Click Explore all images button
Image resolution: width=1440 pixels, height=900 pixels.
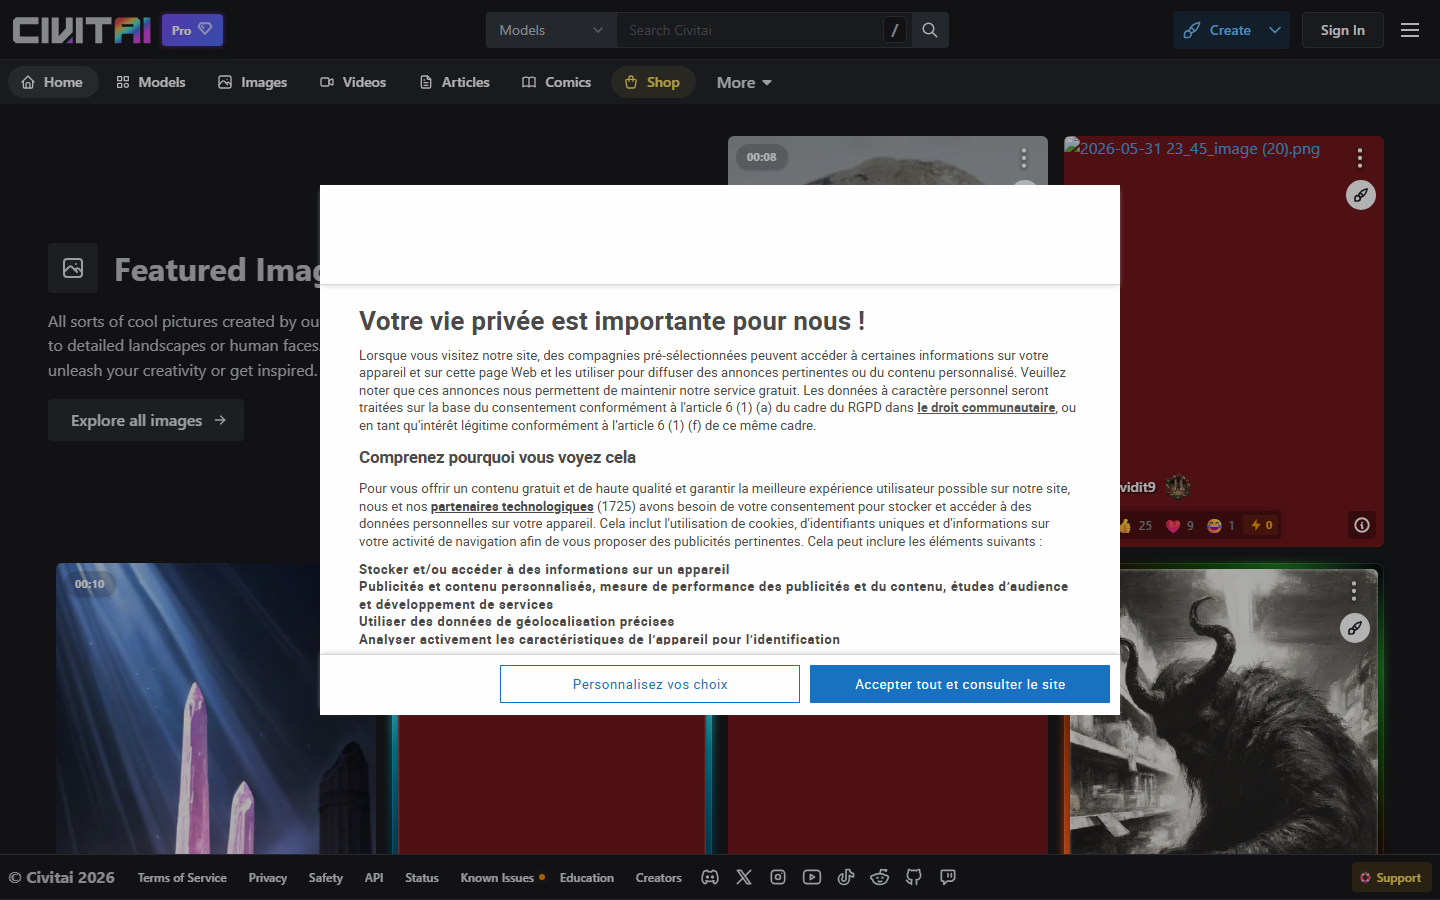[146, 420]
